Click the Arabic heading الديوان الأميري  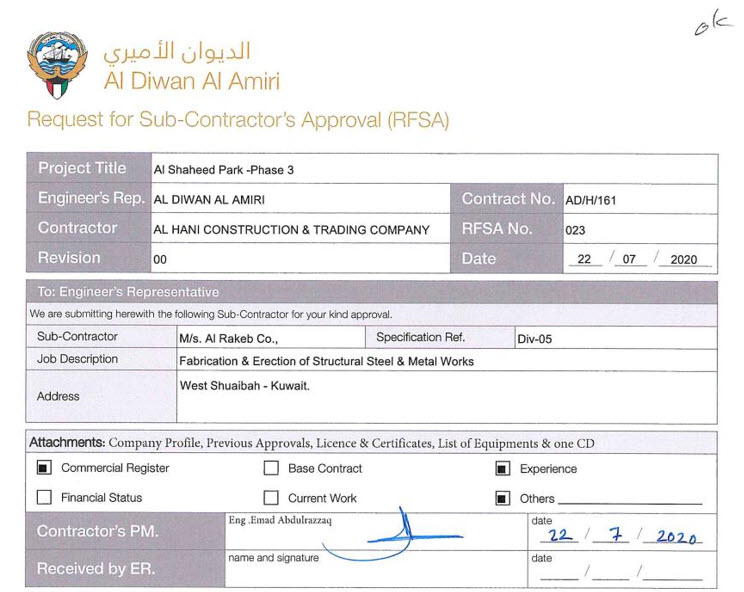point(177,52)
